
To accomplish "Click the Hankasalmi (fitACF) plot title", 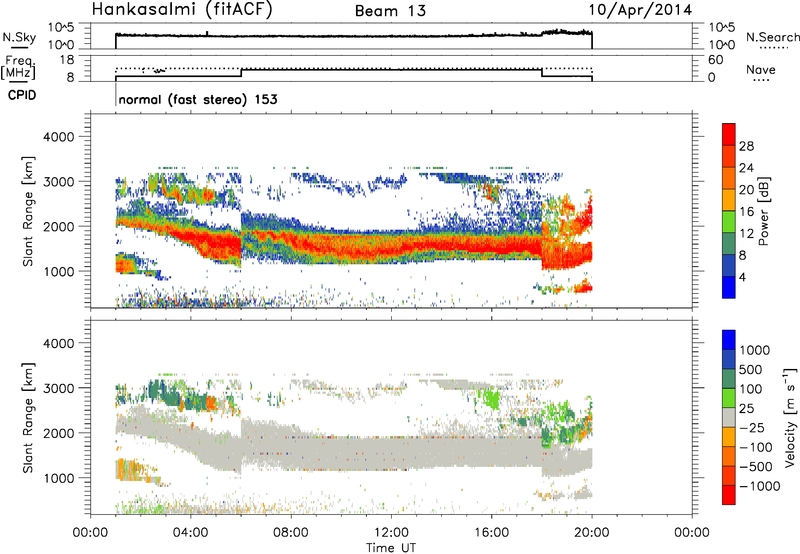I will [x=182, y=10].
